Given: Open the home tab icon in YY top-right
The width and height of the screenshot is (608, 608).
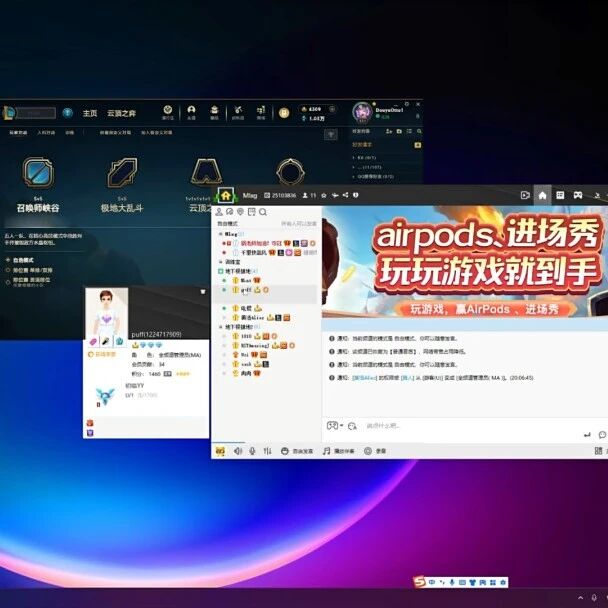Looking at the screenshot, I should 542,195.
